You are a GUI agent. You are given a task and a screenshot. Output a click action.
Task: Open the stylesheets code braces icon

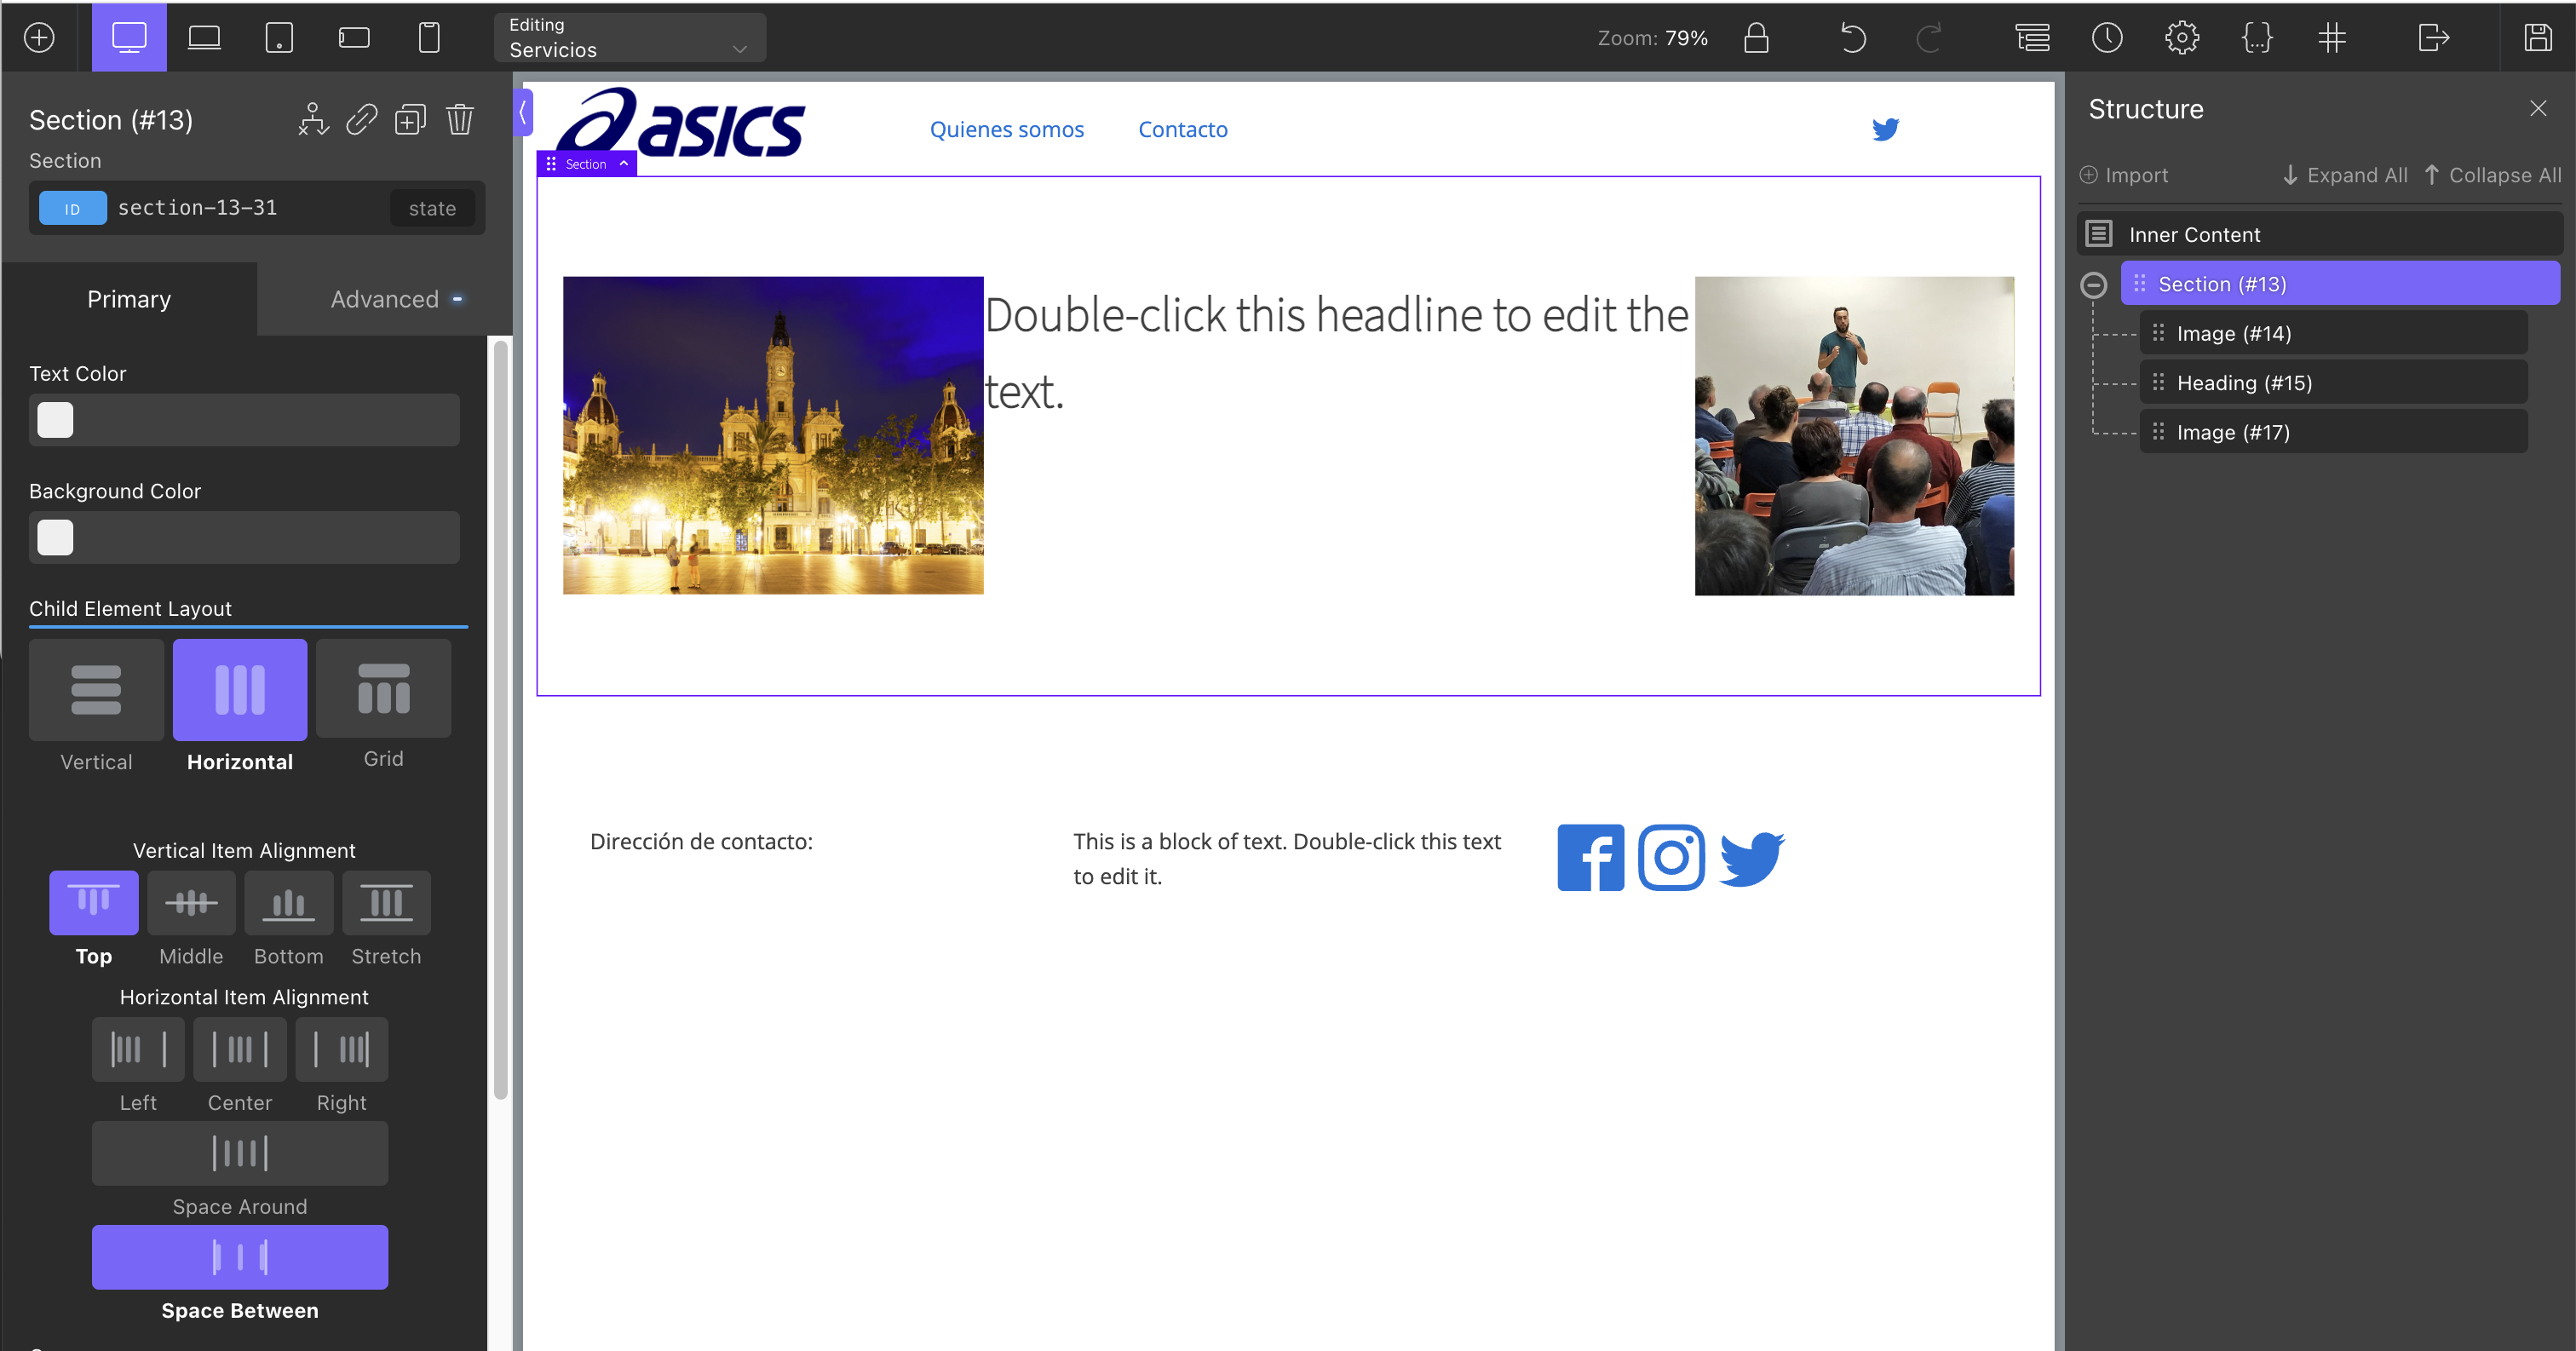2256,38
